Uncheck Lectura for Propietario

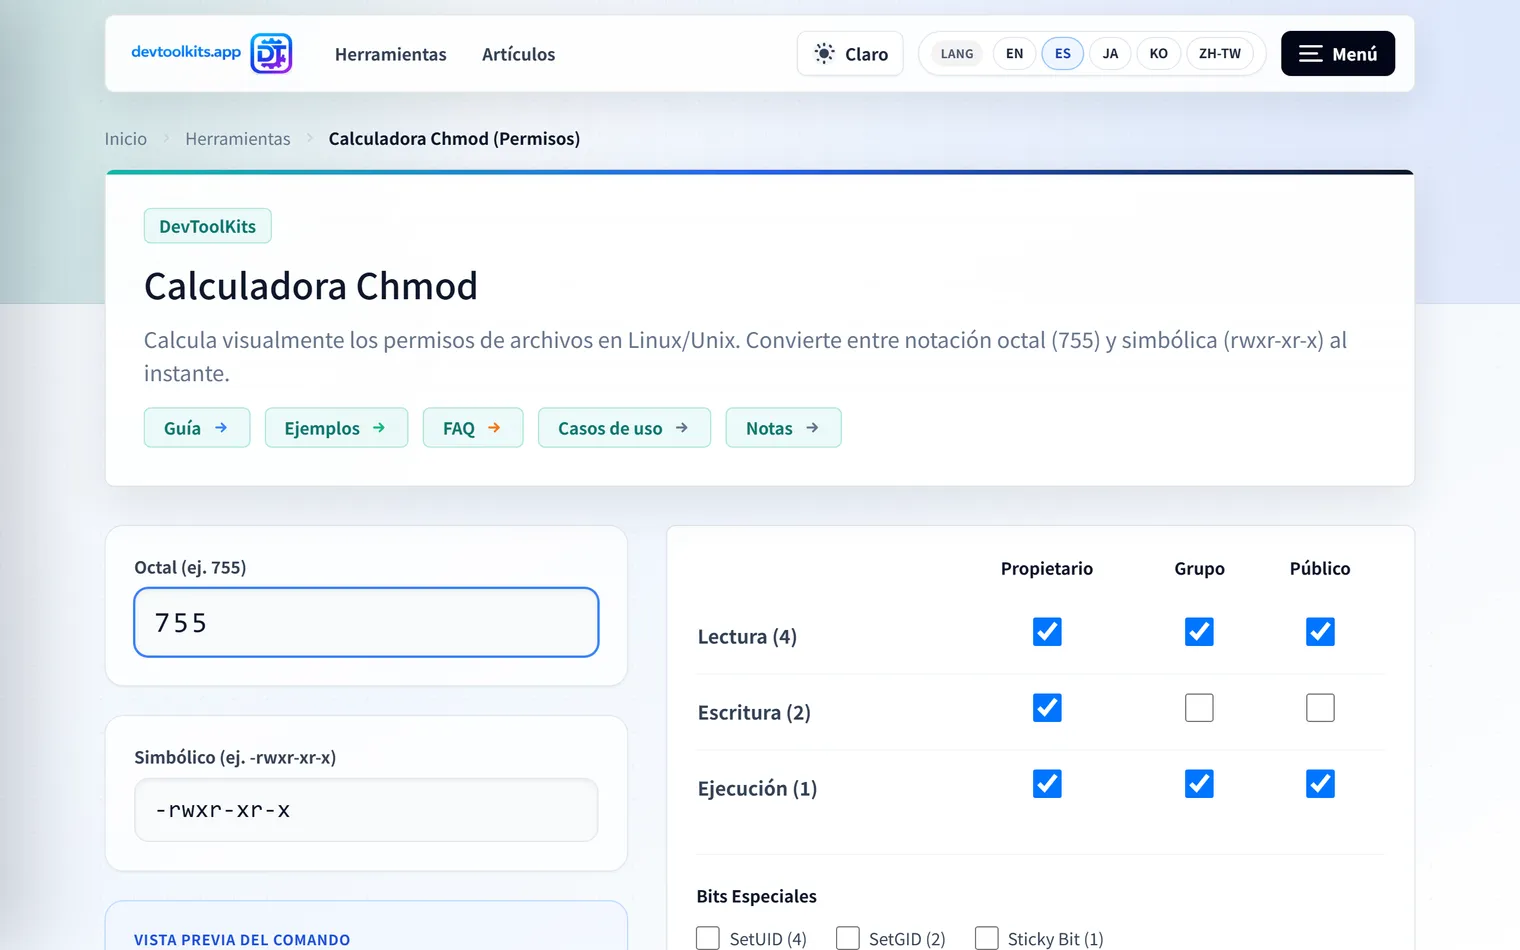click(x=1047, y=632)
